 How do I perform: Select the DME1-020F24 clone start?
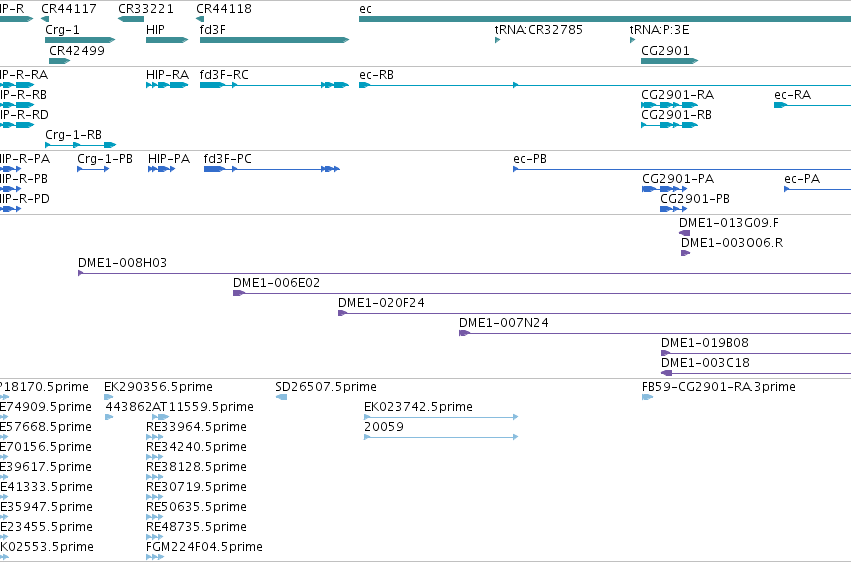pyautogui.click(x=342, y=314)
